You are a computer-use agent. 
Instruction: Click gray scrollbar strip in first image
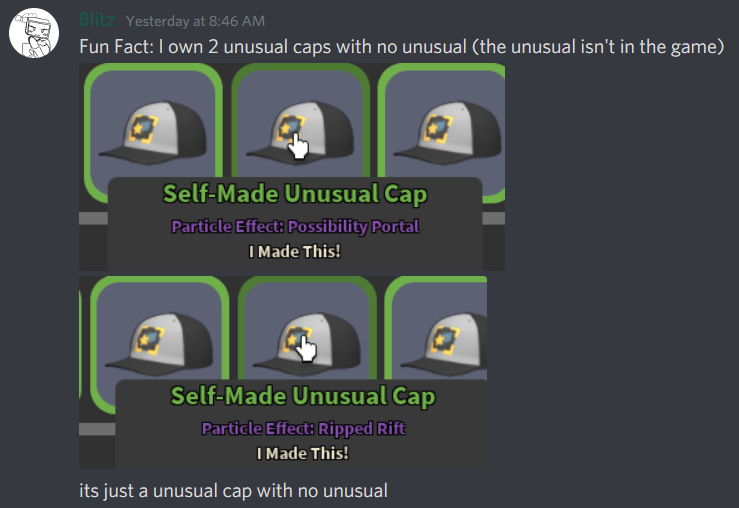[93, 218]
